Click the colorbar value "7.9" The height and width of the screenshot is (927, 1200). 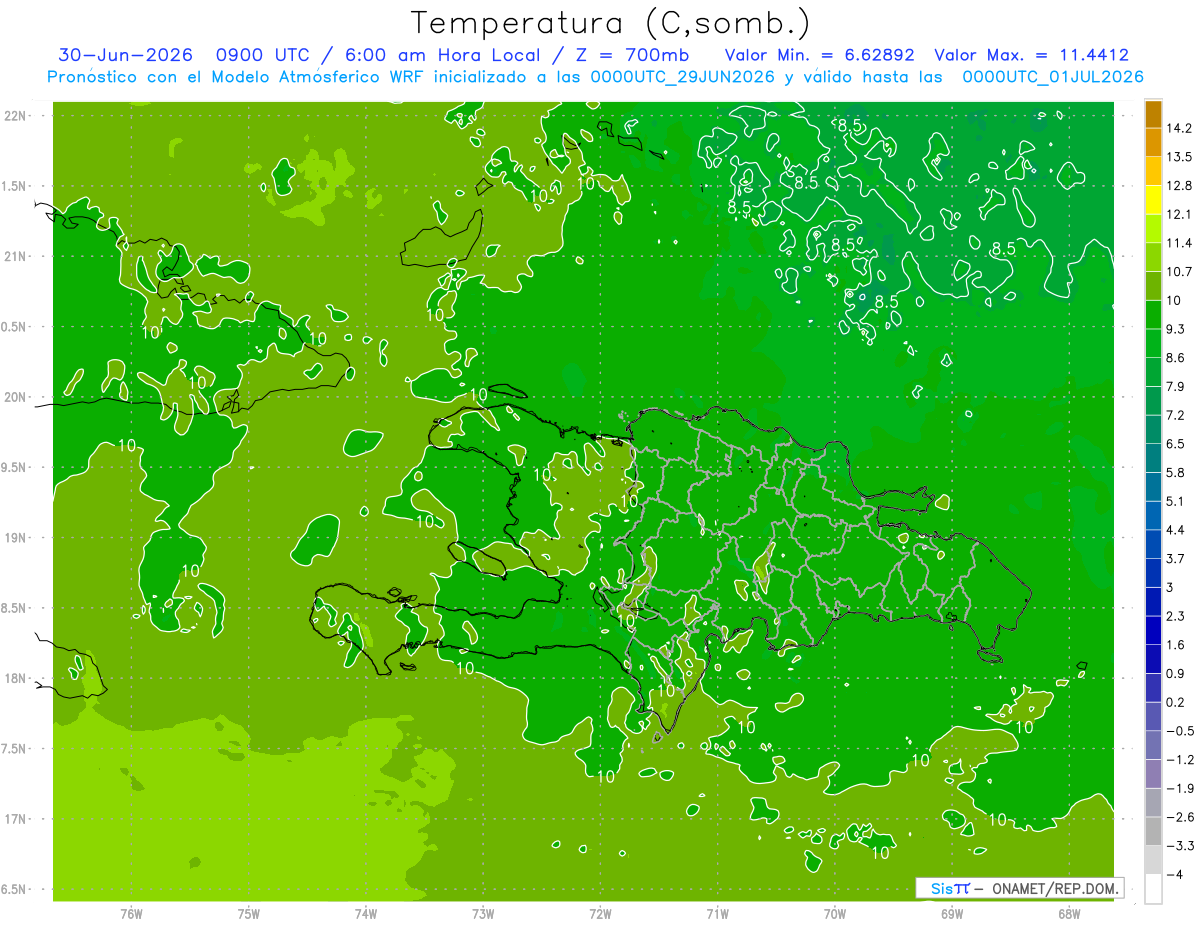click(1177, 387)
